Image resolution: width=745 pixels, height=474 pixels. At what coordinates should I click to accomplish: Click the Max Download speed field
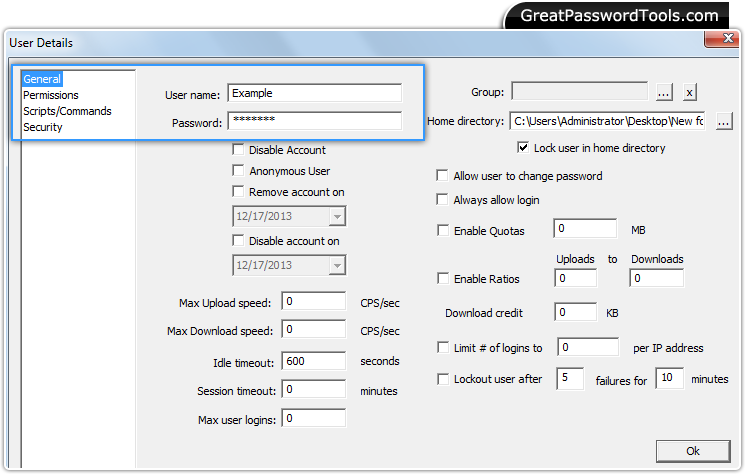point(314,329)
